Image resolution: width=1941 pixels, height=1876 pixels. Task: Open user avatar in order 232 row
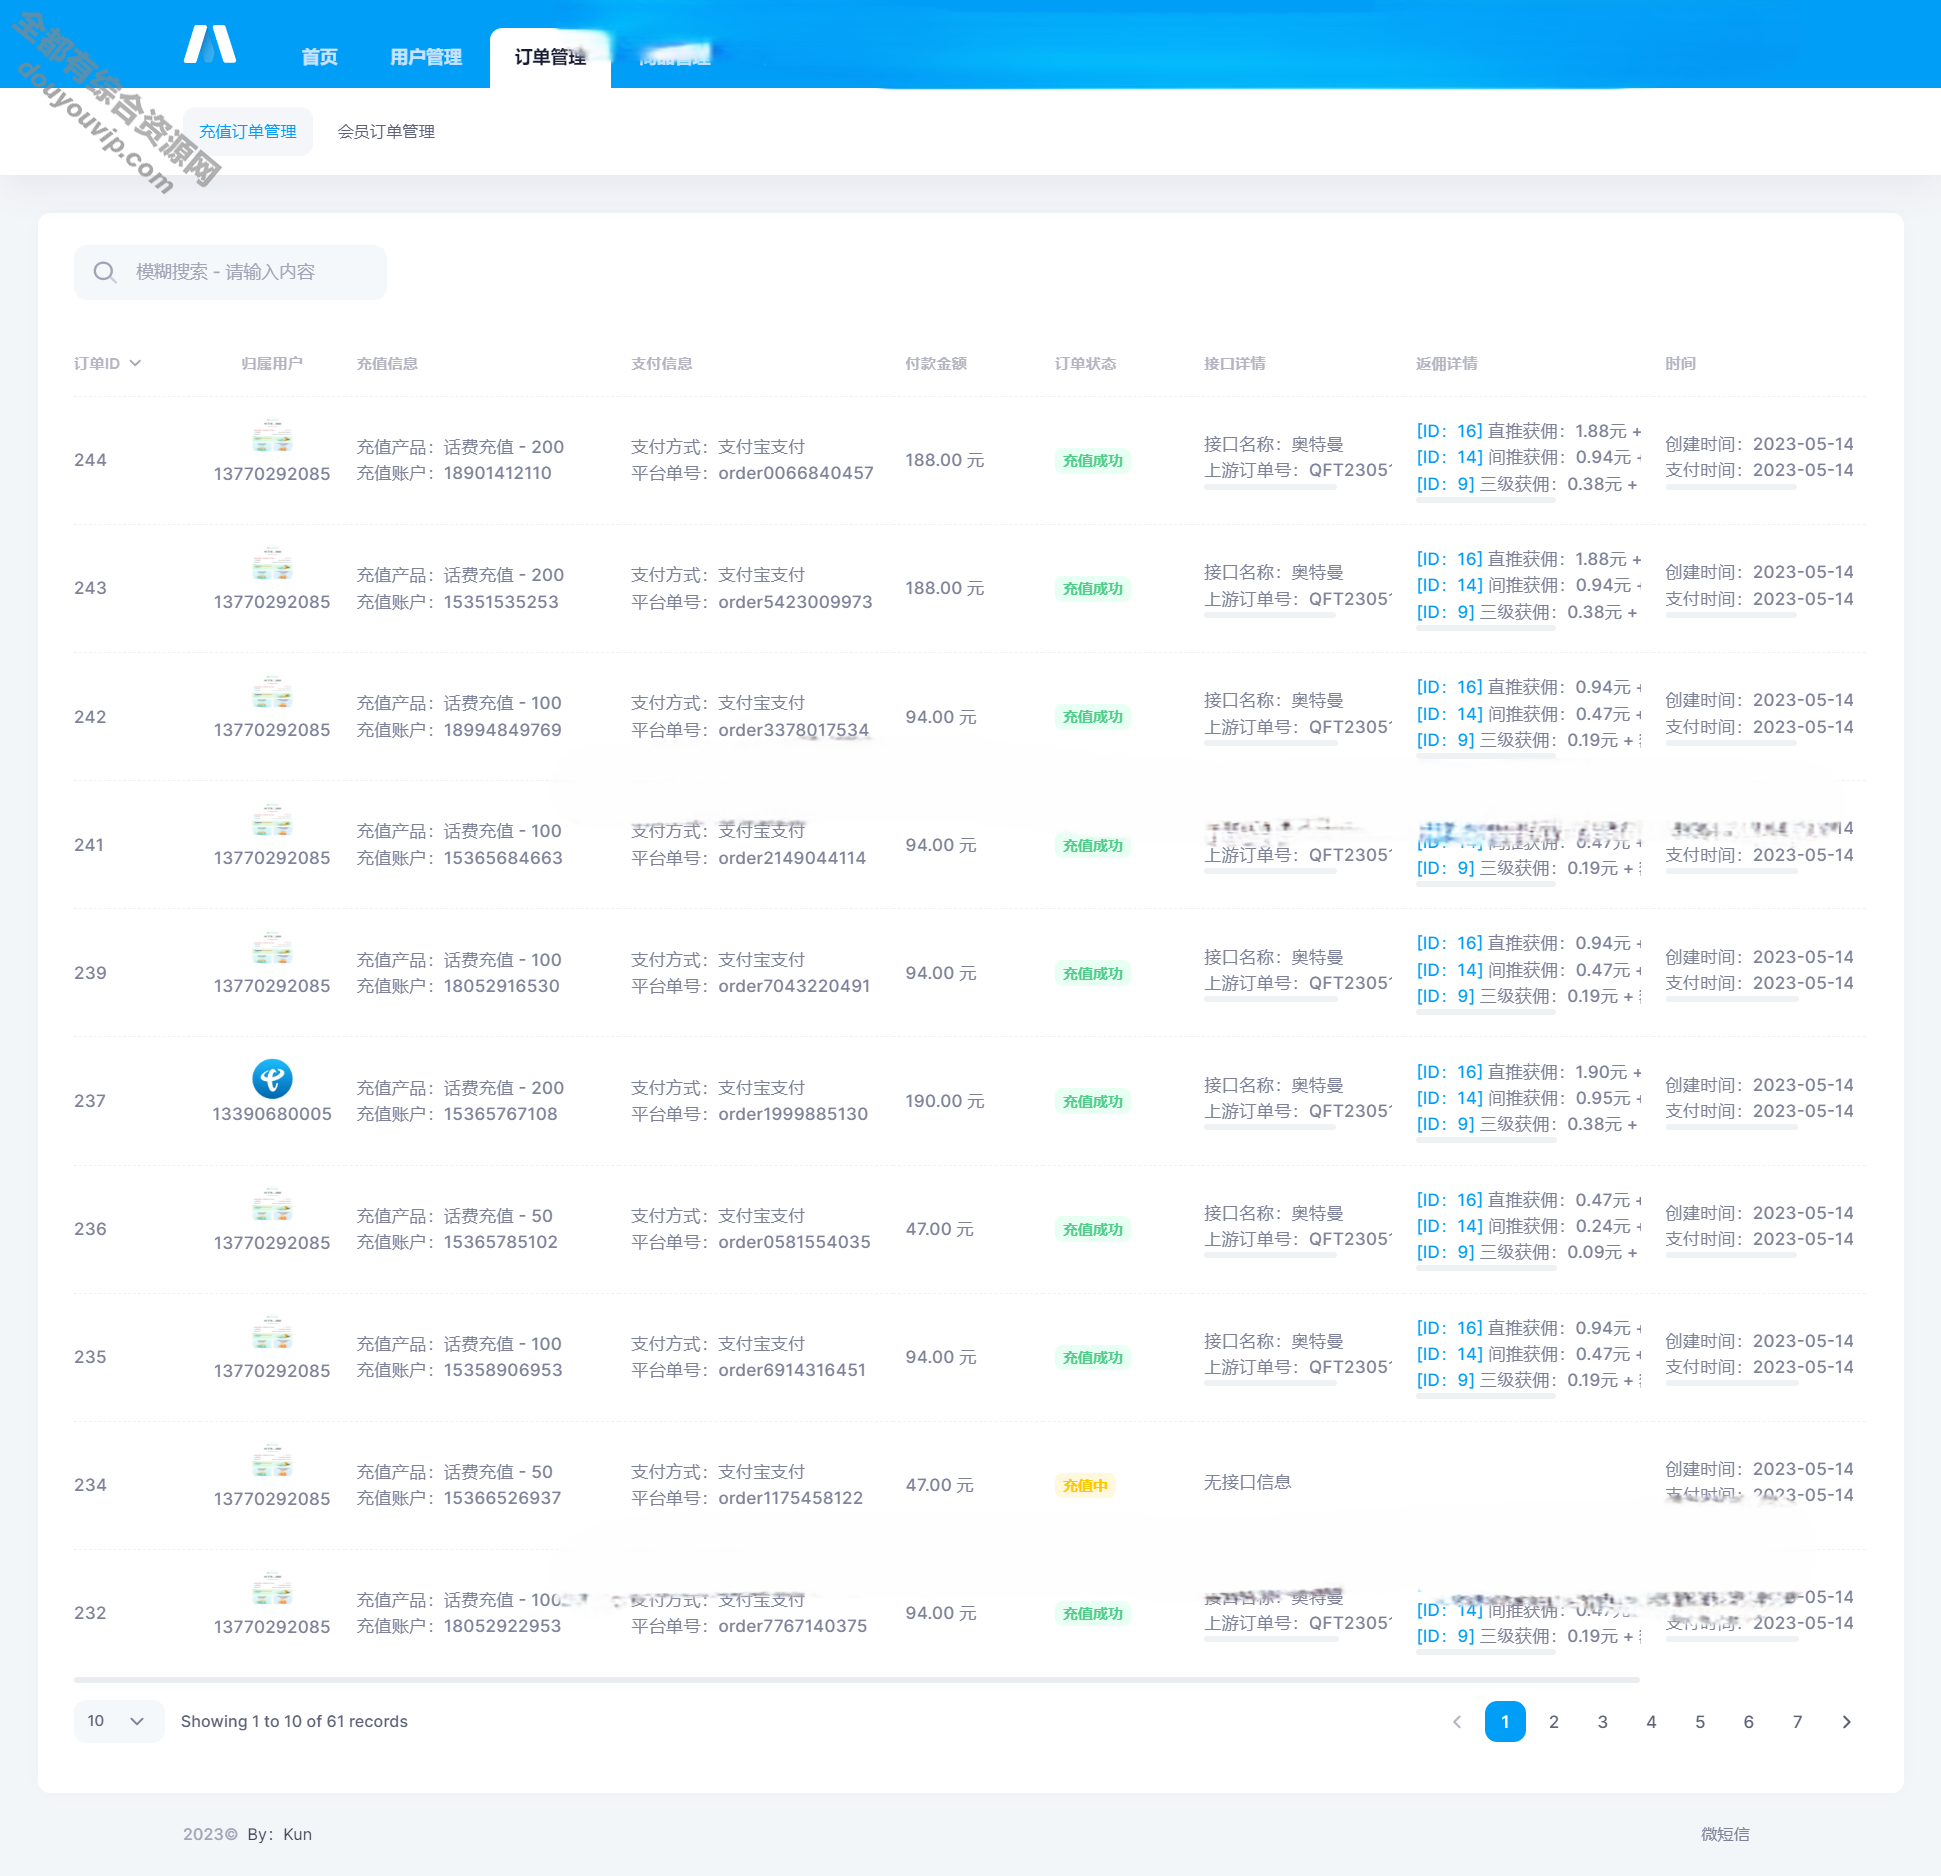point(272,1591)
